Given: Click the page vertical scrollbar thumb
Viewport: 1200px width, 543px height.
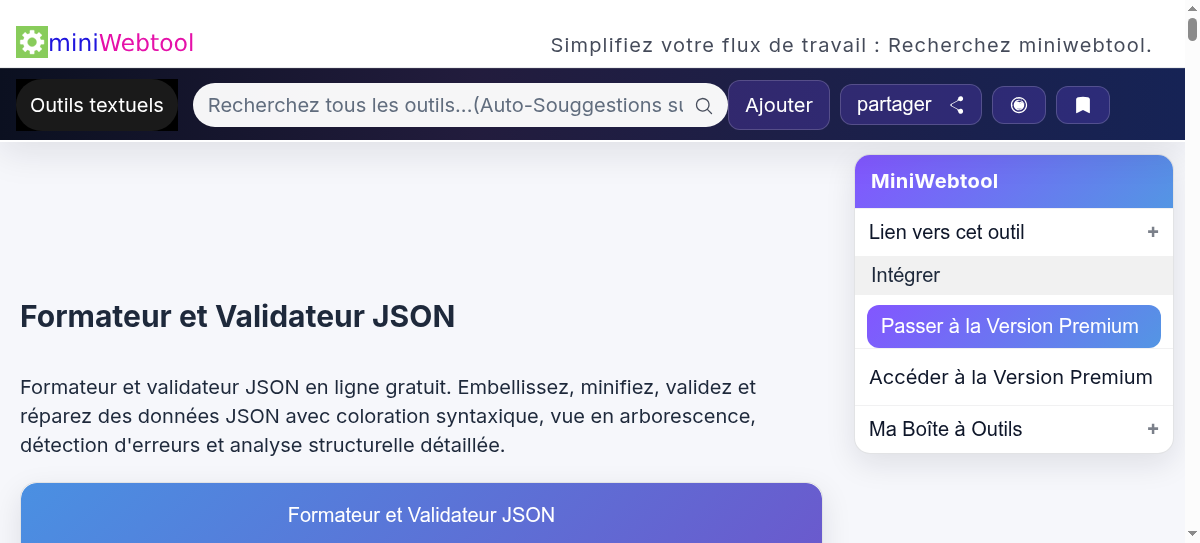Looking at the screenshot, I should (1192, 22).
